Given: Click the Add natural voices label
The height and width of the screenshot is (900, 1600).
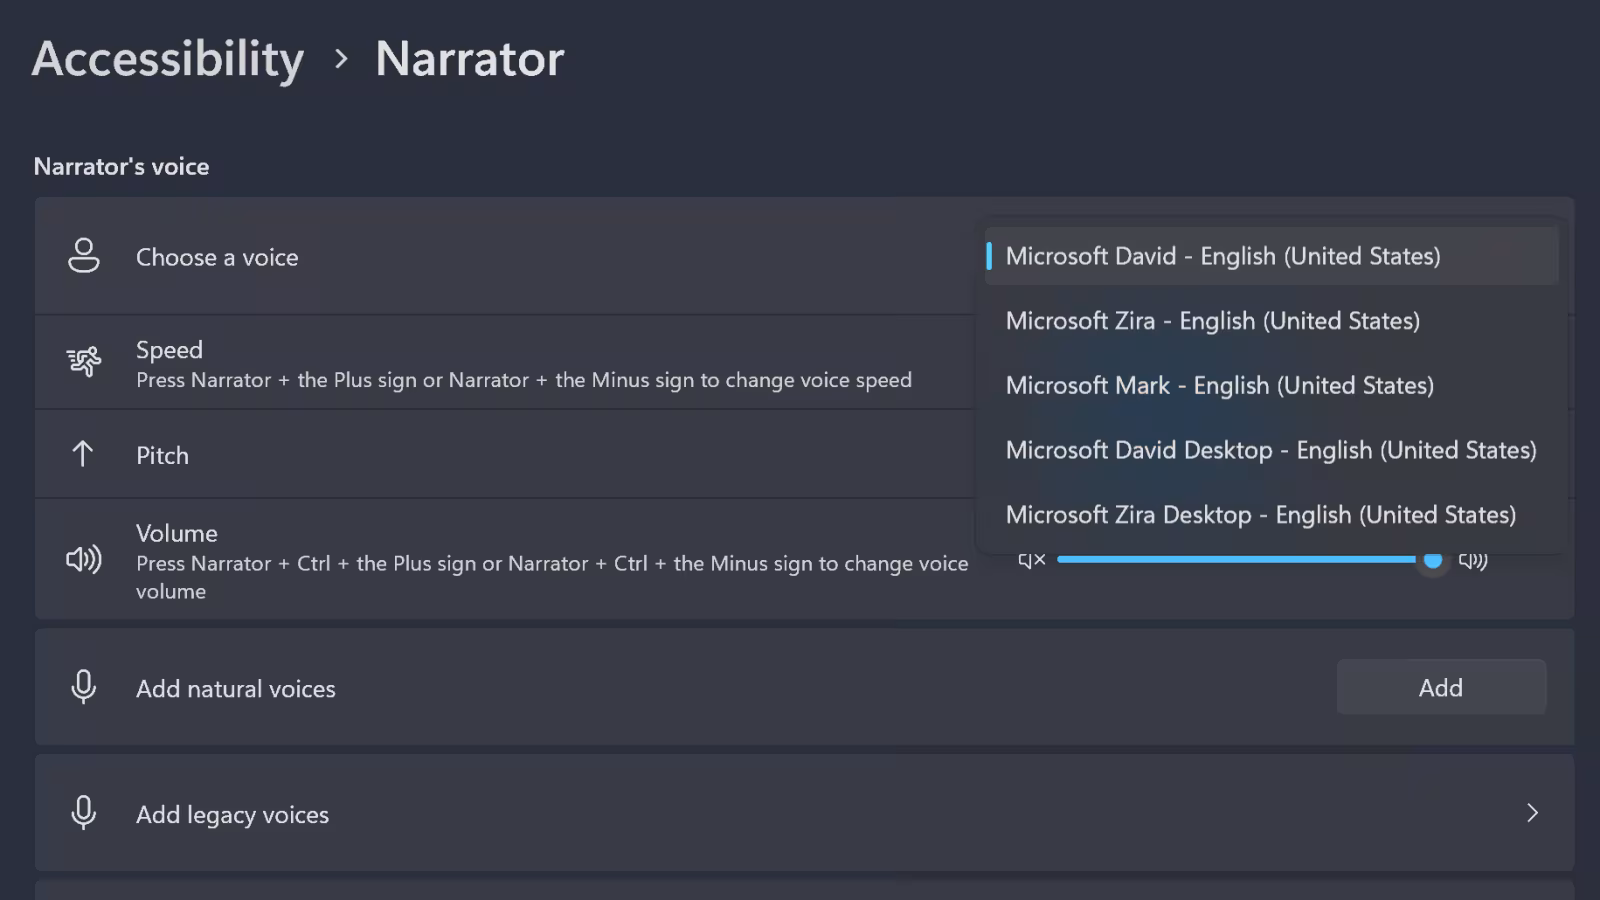Looking at the screenshot, I should 236,689.
